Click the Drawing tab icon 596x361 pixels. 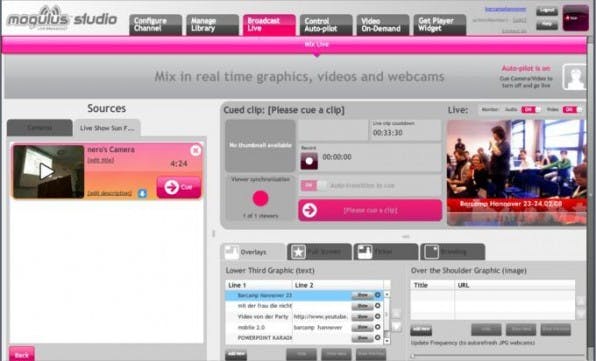click(x=431, y=252)
